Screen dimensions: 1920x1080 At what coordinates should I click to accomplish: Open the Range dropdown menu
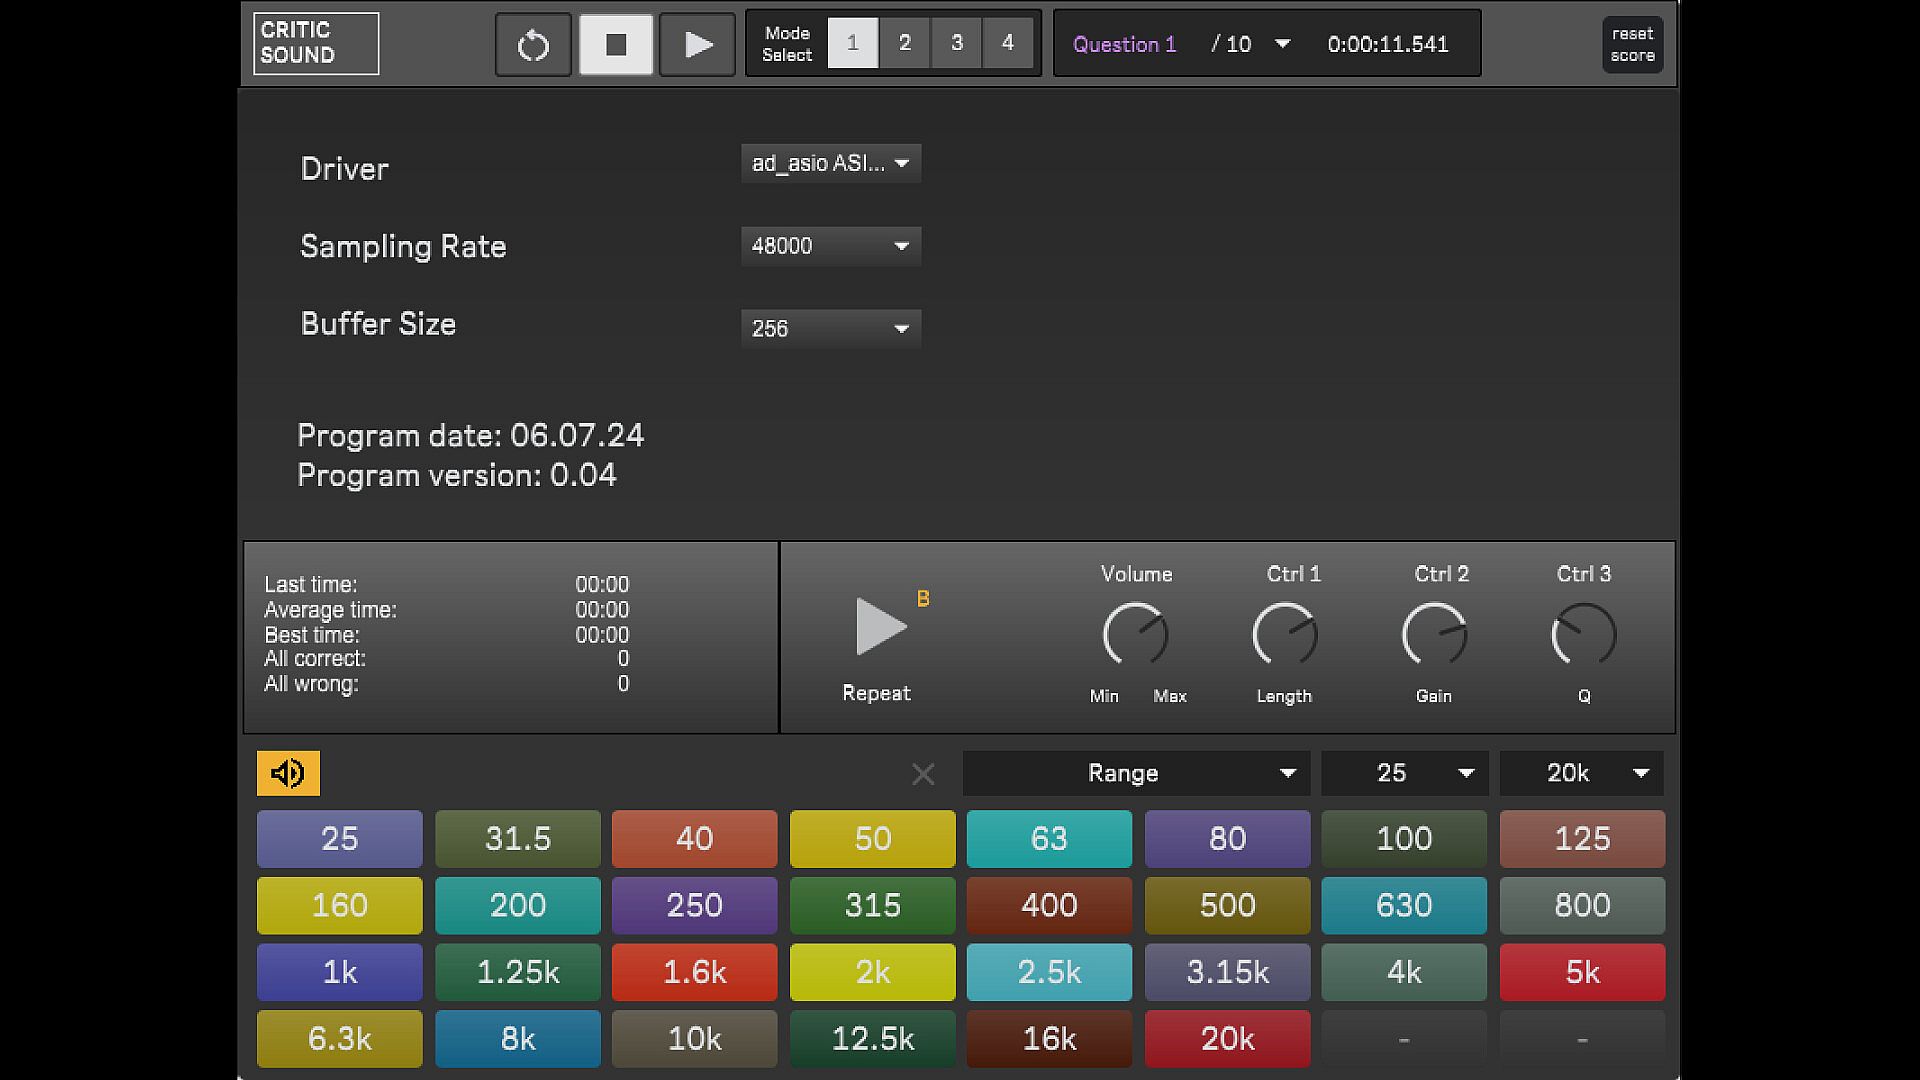(x=1136, y=773)
